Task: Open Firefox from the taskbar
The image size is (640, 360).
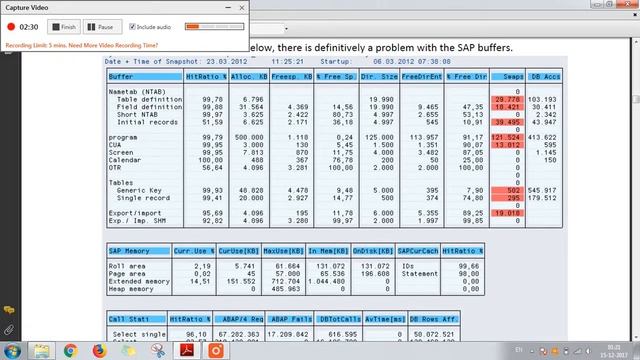Action: pyautogui.click(x=99, y=351)
